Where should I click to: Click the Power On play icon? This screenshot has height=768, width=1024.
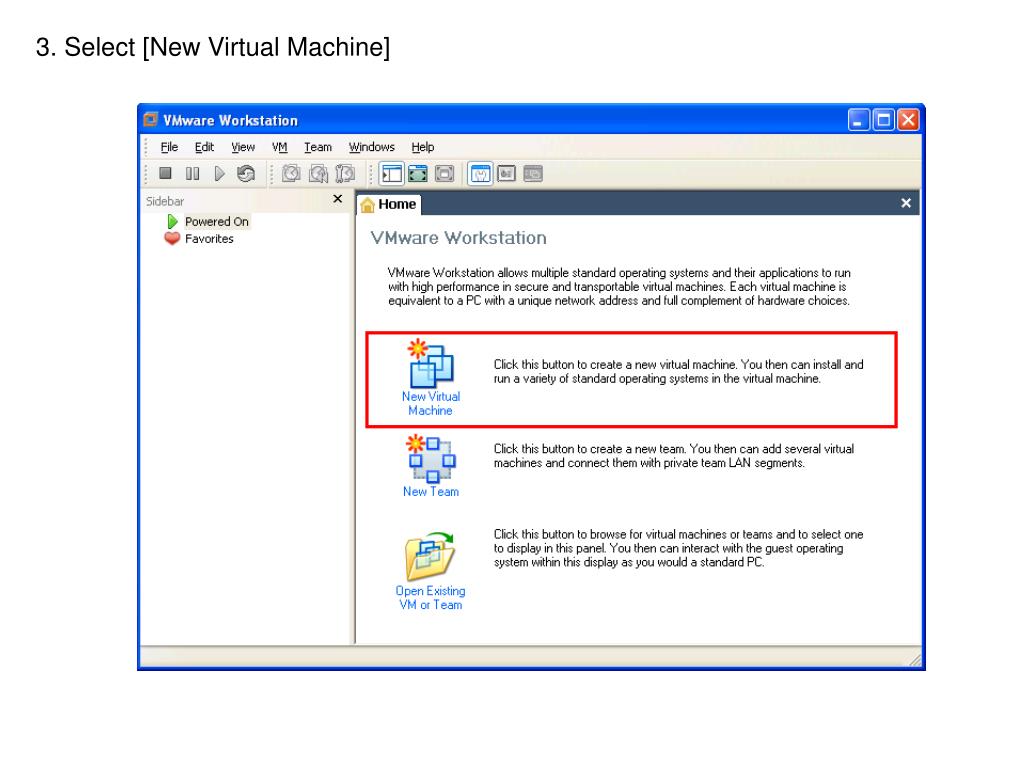[x=219, y=173]
